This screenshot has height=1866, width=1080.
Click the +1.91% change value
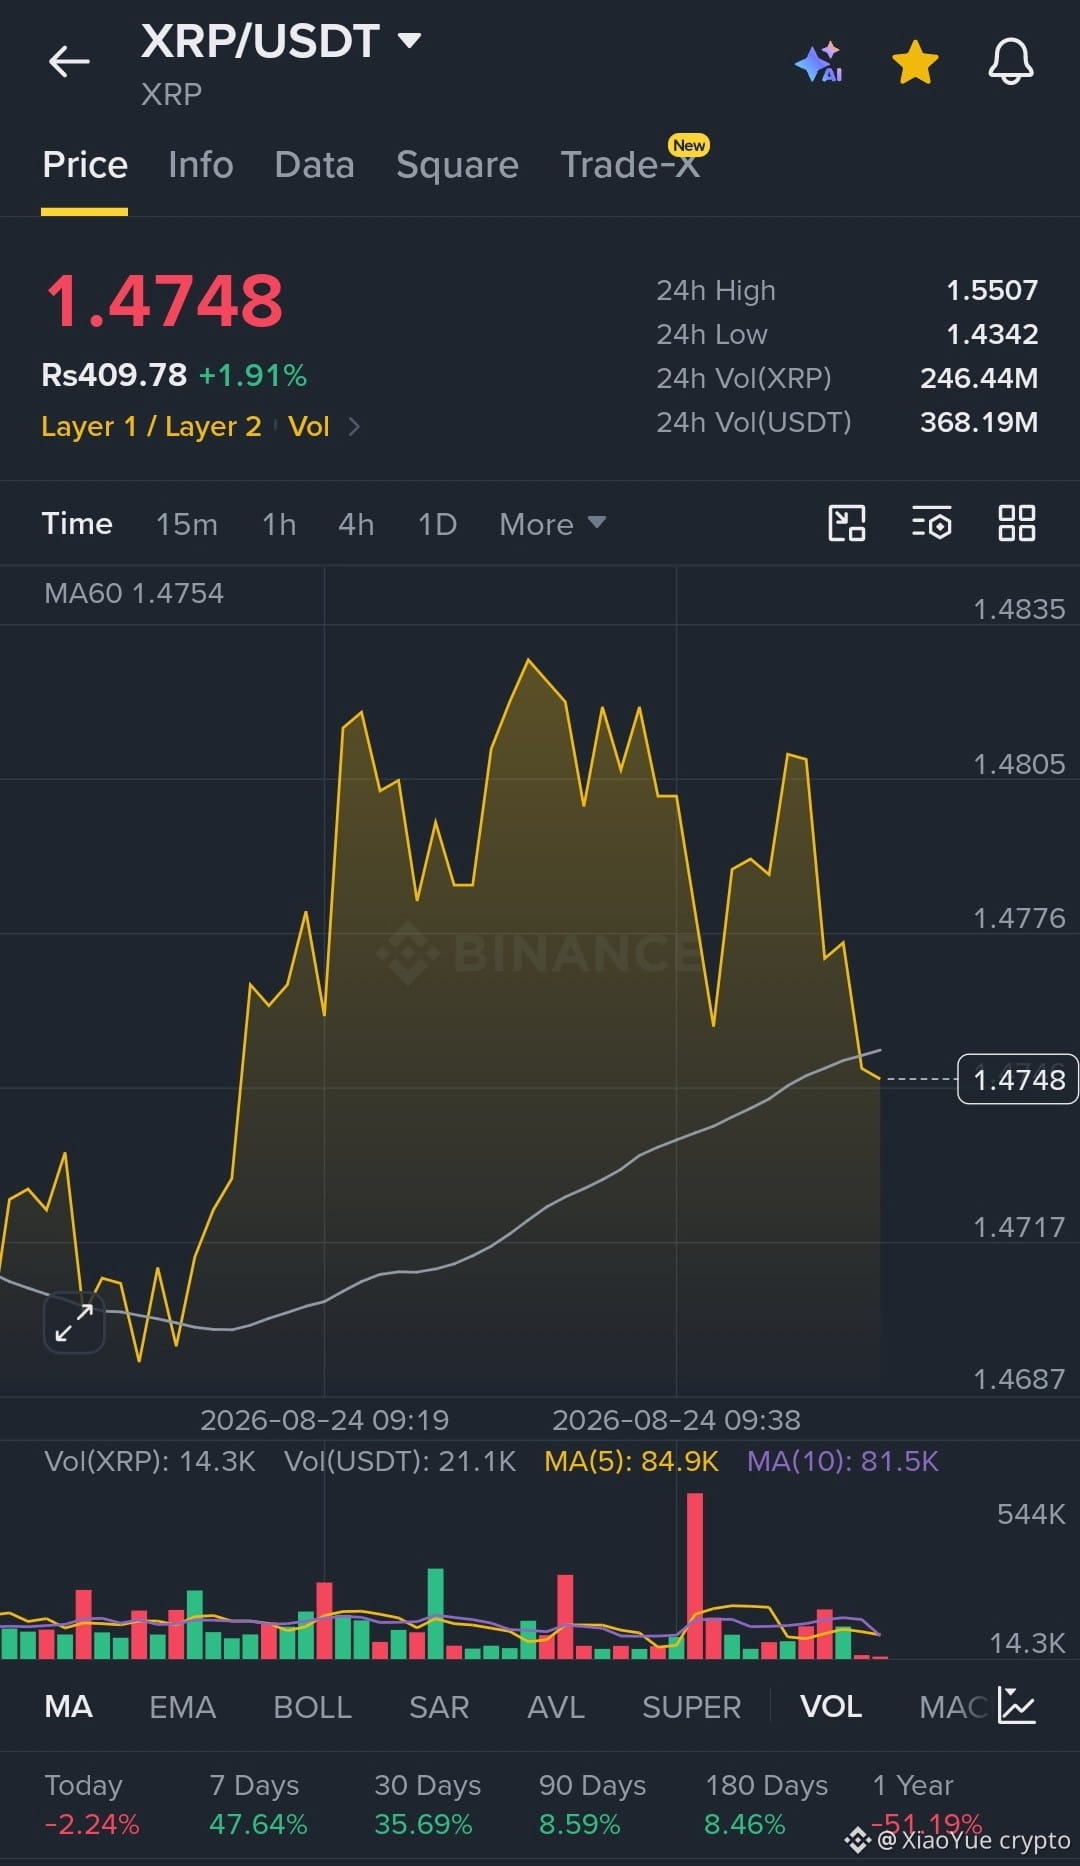pos(253,375)
